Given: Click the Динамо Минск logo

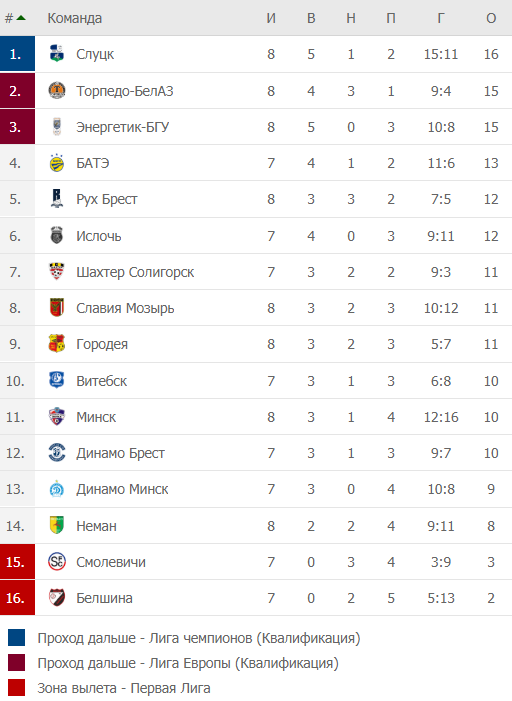Looking at the screenshot, I should (x=57, y=489).
